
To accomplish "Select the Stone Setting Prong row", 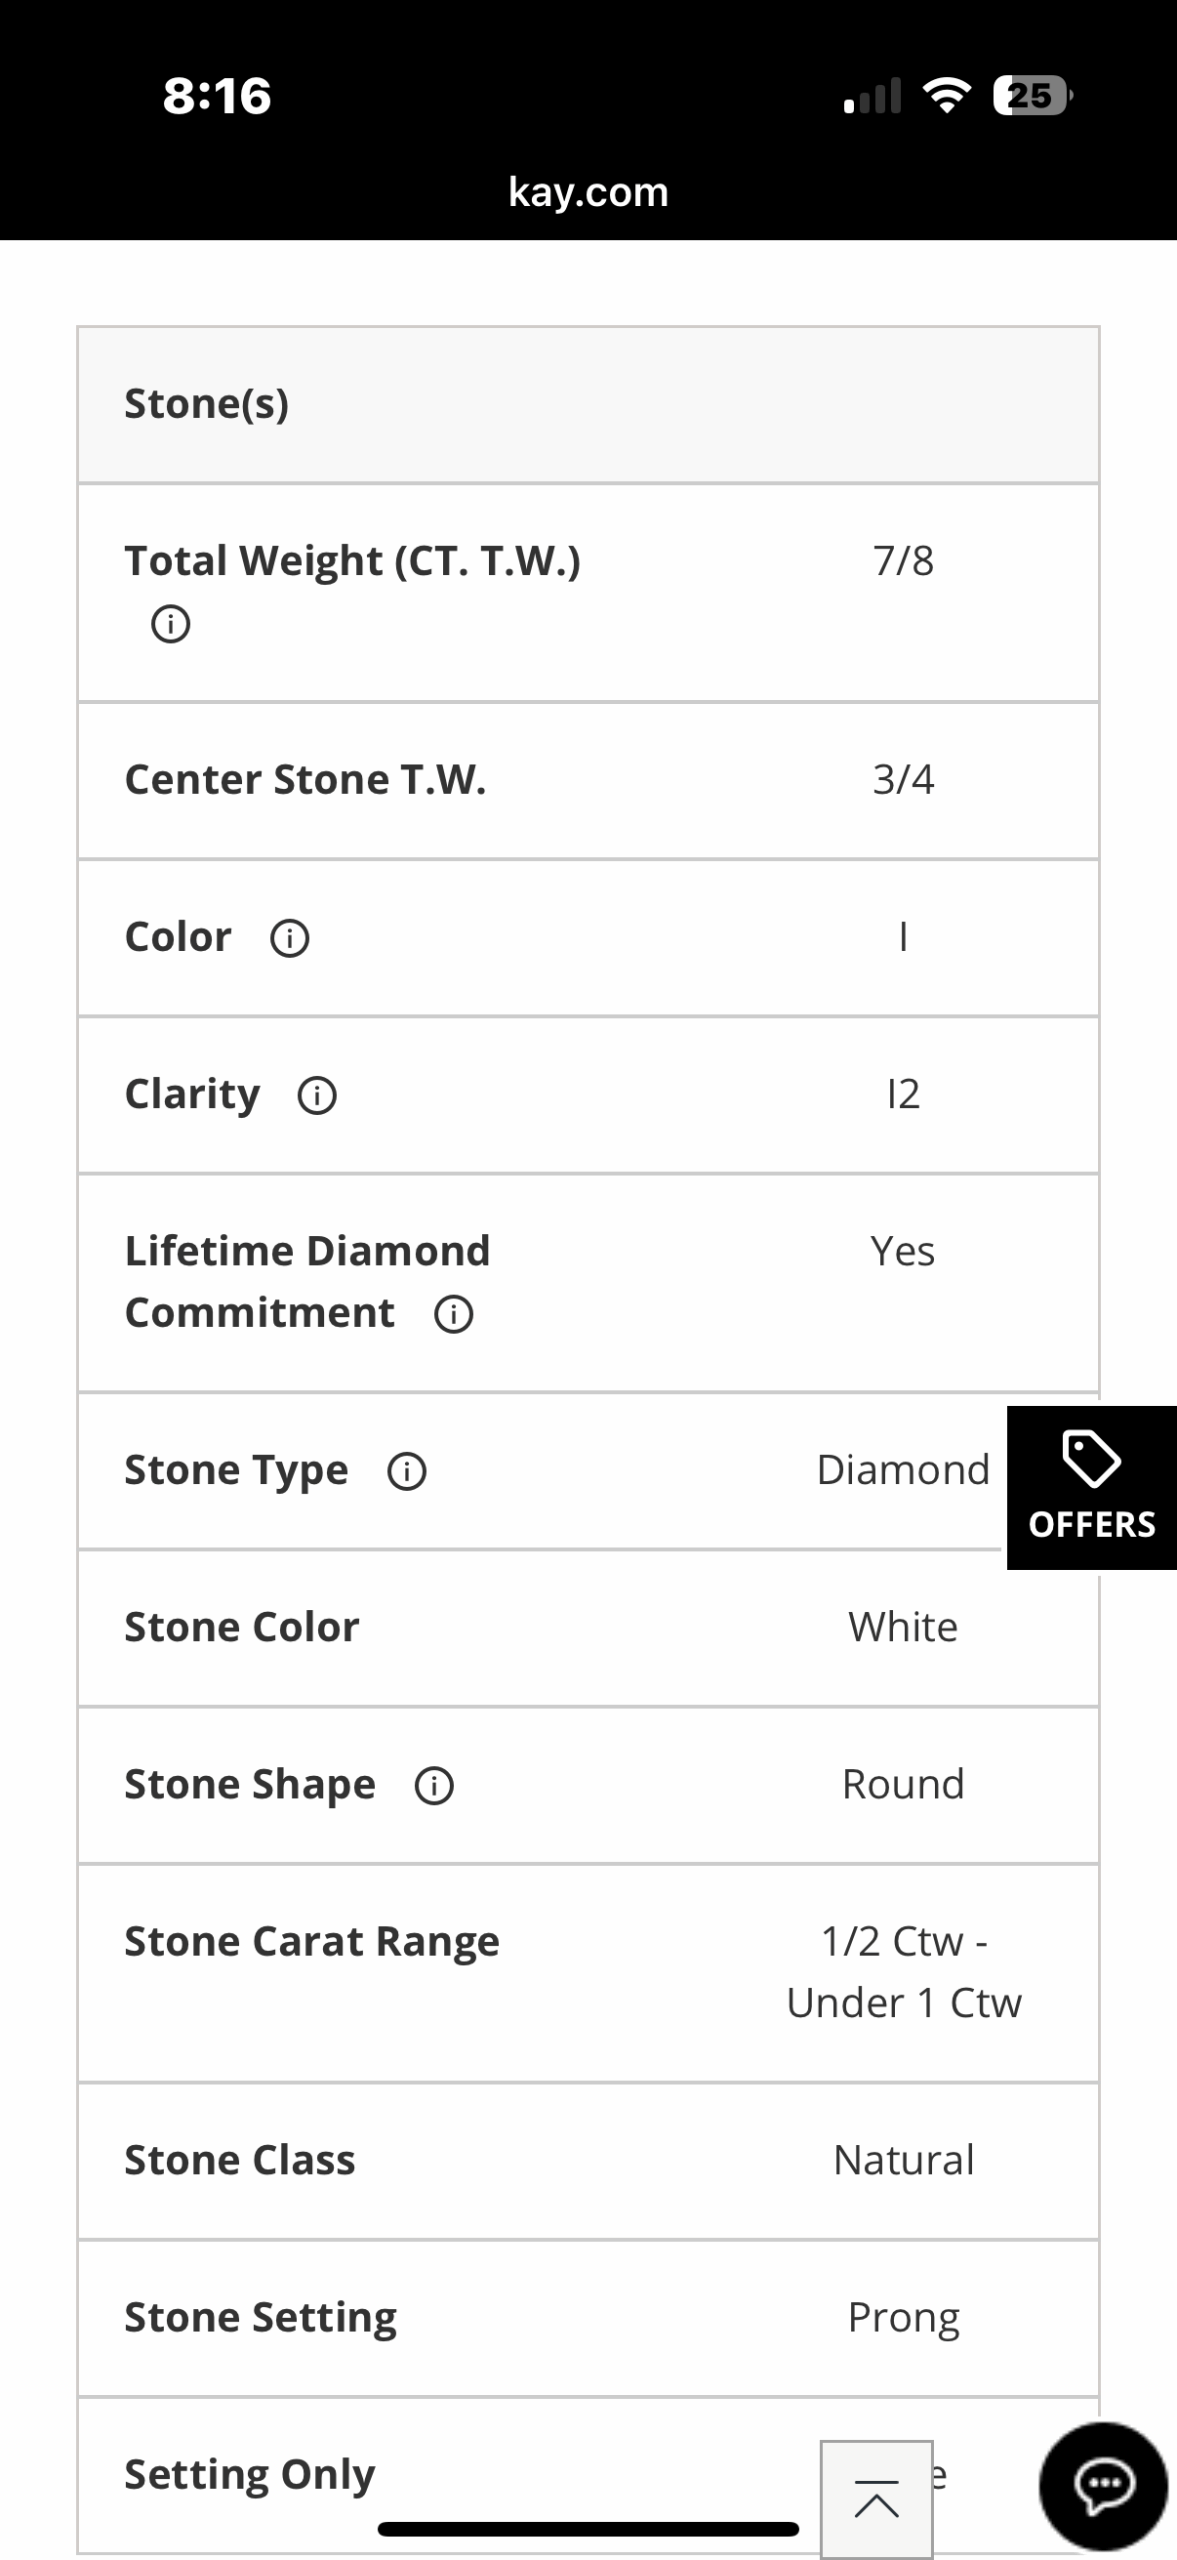I will (x=588, y=2318).
